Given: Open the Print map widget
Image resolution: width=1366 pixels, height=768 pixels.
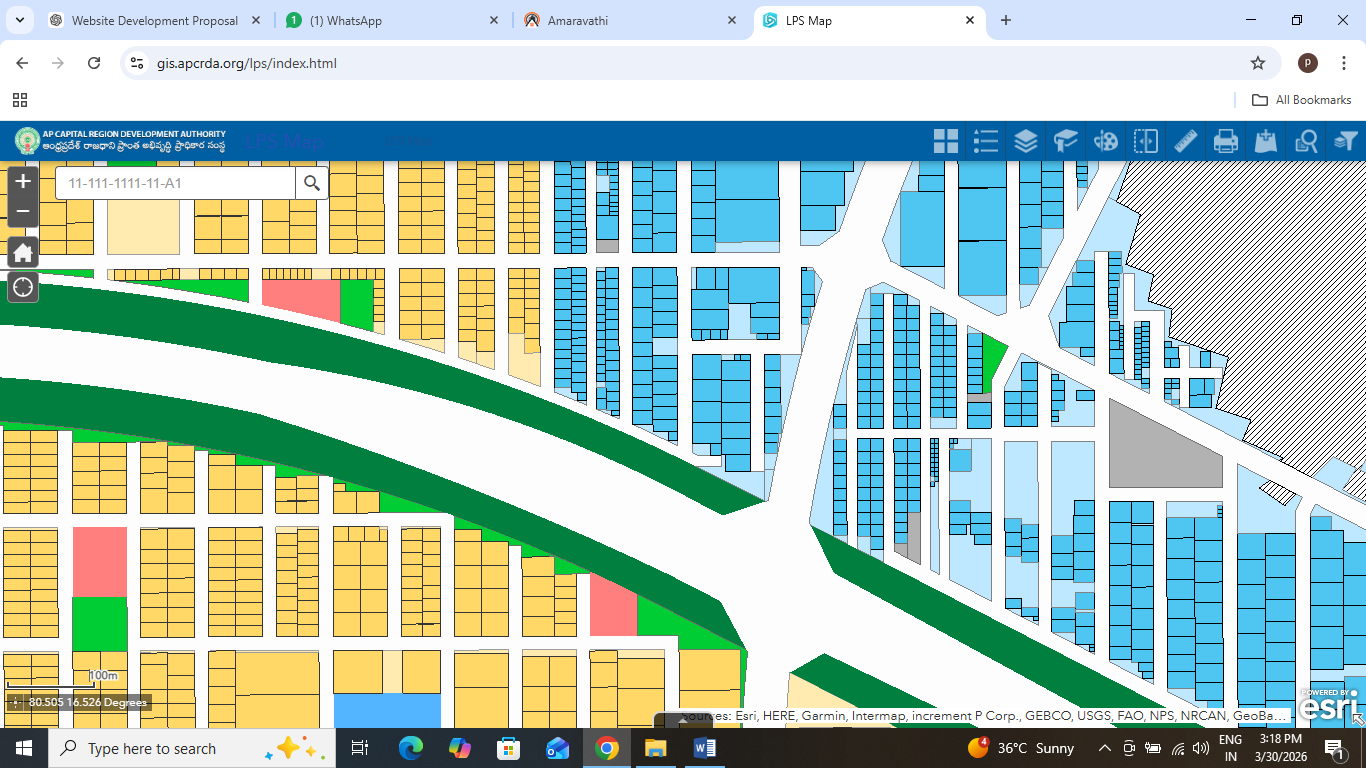Looking at the screenshot, I should [x=1226, y=141].
